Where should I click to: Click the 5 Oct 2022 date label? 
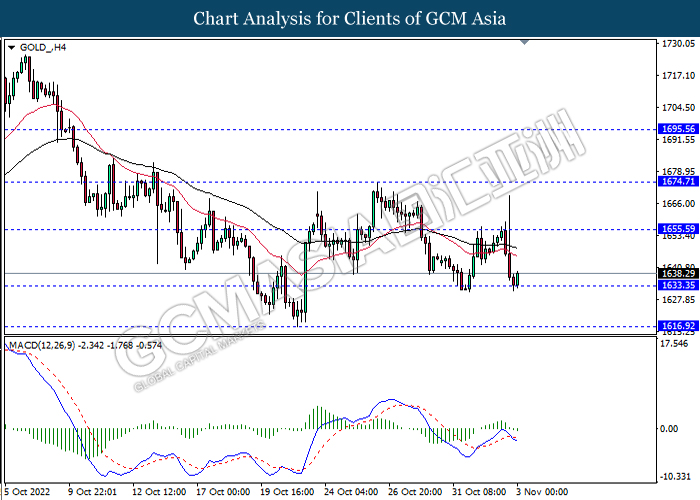27,492
